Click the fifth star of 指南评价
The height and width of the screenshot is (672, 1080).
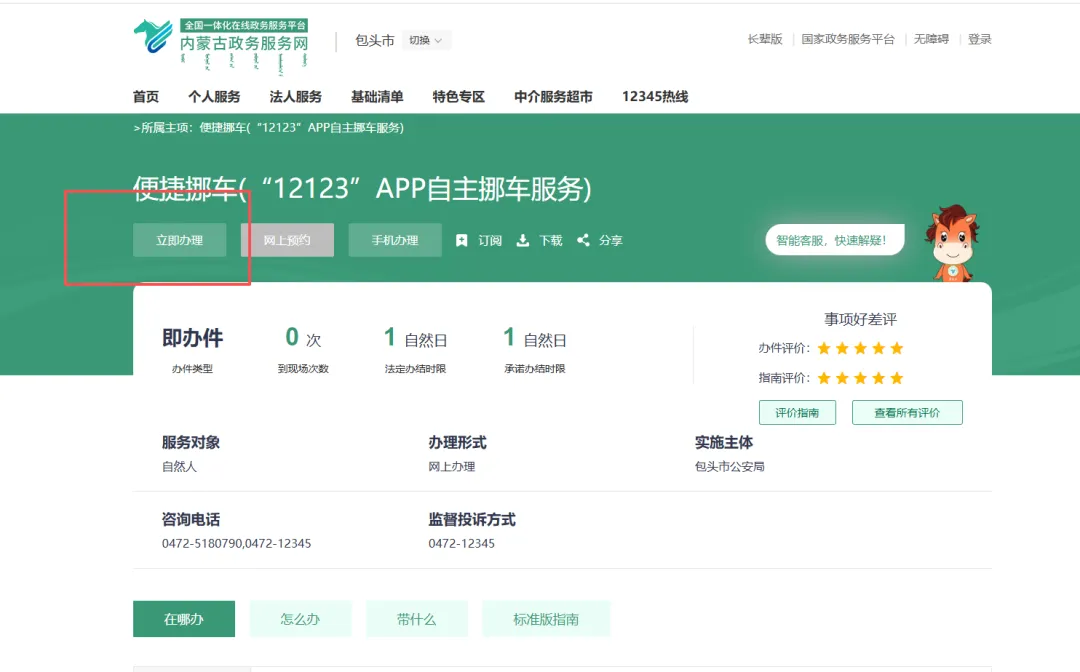click(896, 378)
